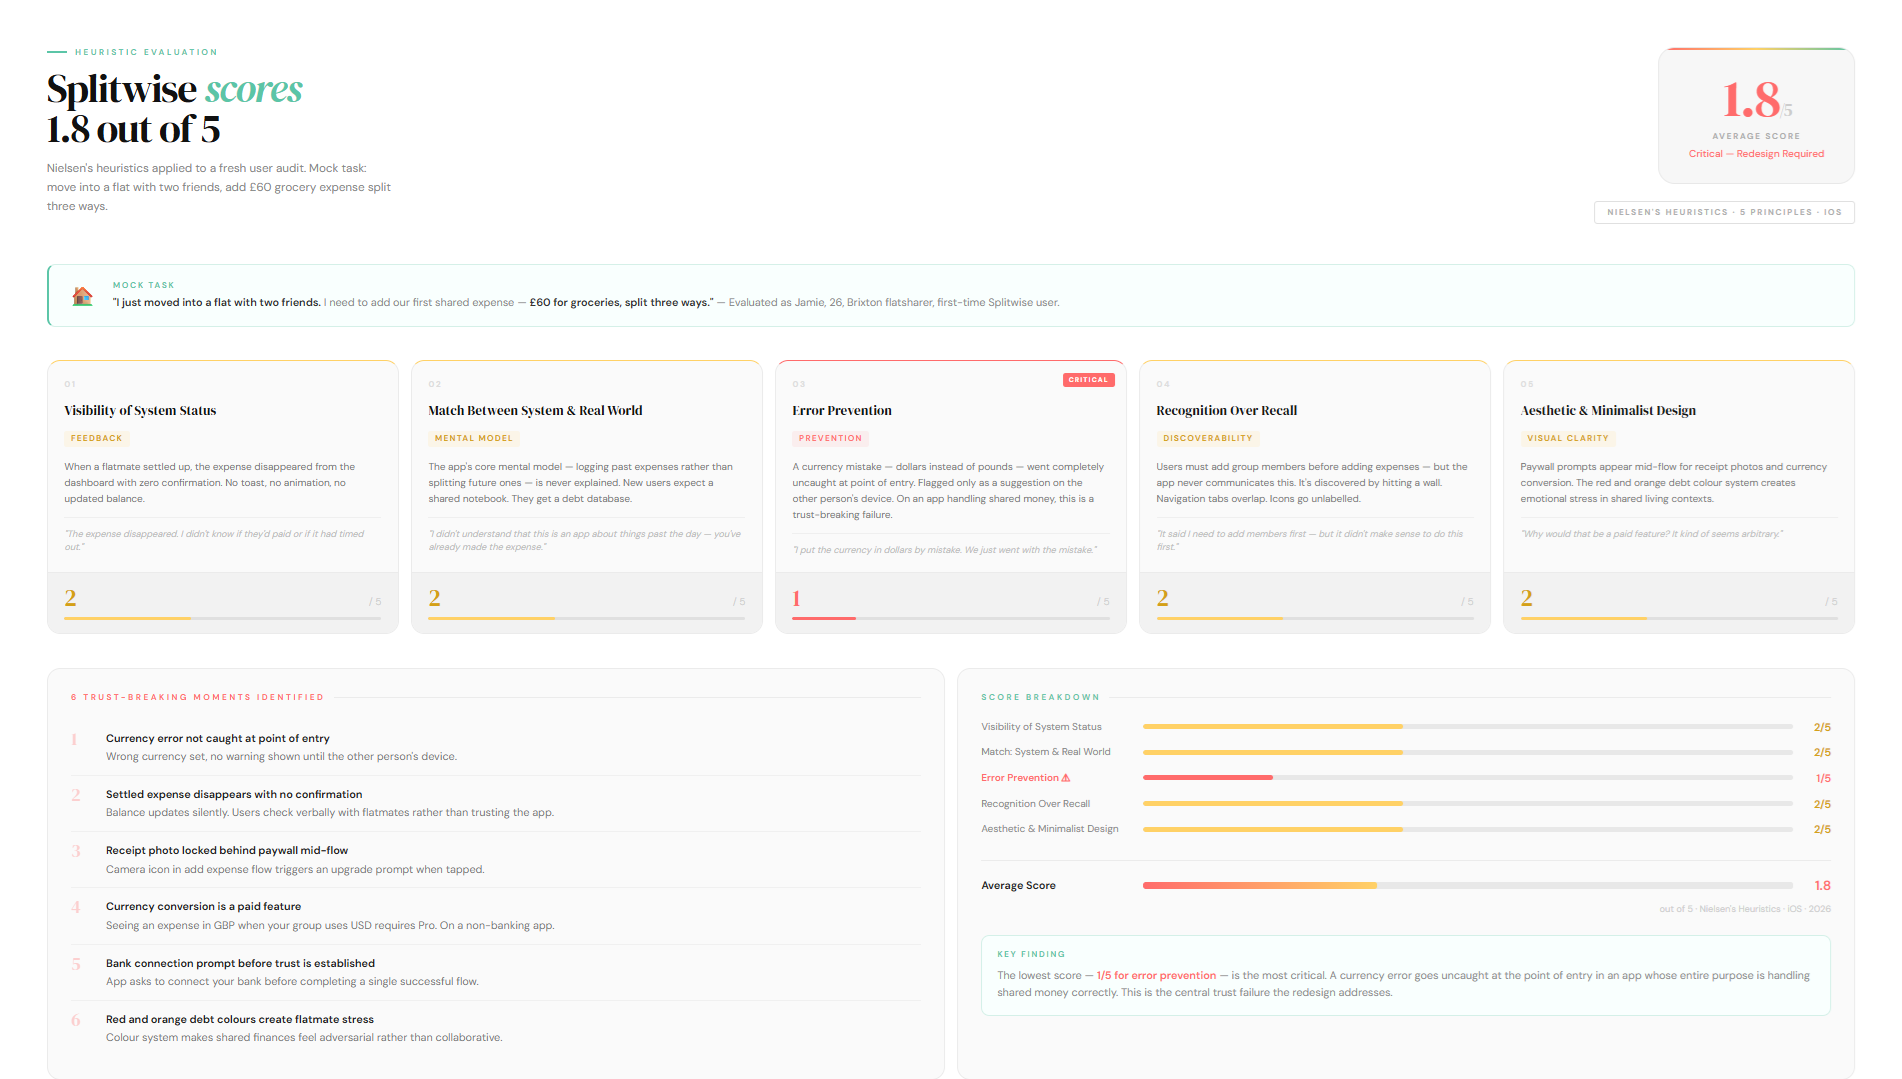Select 'Receipt photo locked behind paywall mid-flow'
The image size is (1902, 1079).
pyautogui.click(x=227, y=851)
